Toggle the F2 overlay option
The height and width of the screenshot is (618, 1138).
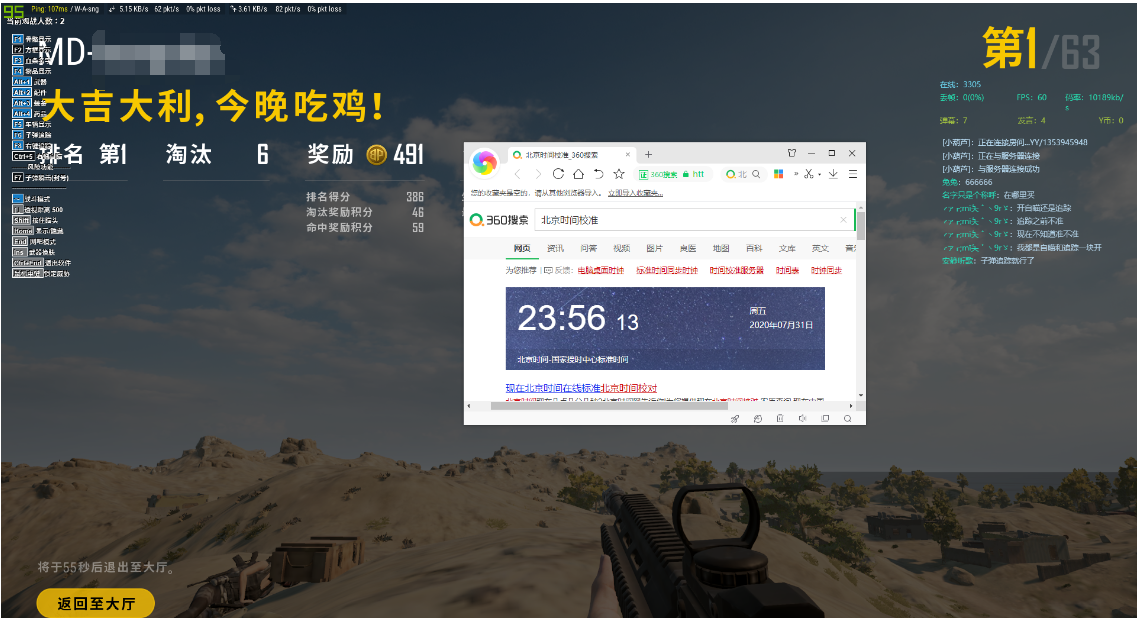17,50
